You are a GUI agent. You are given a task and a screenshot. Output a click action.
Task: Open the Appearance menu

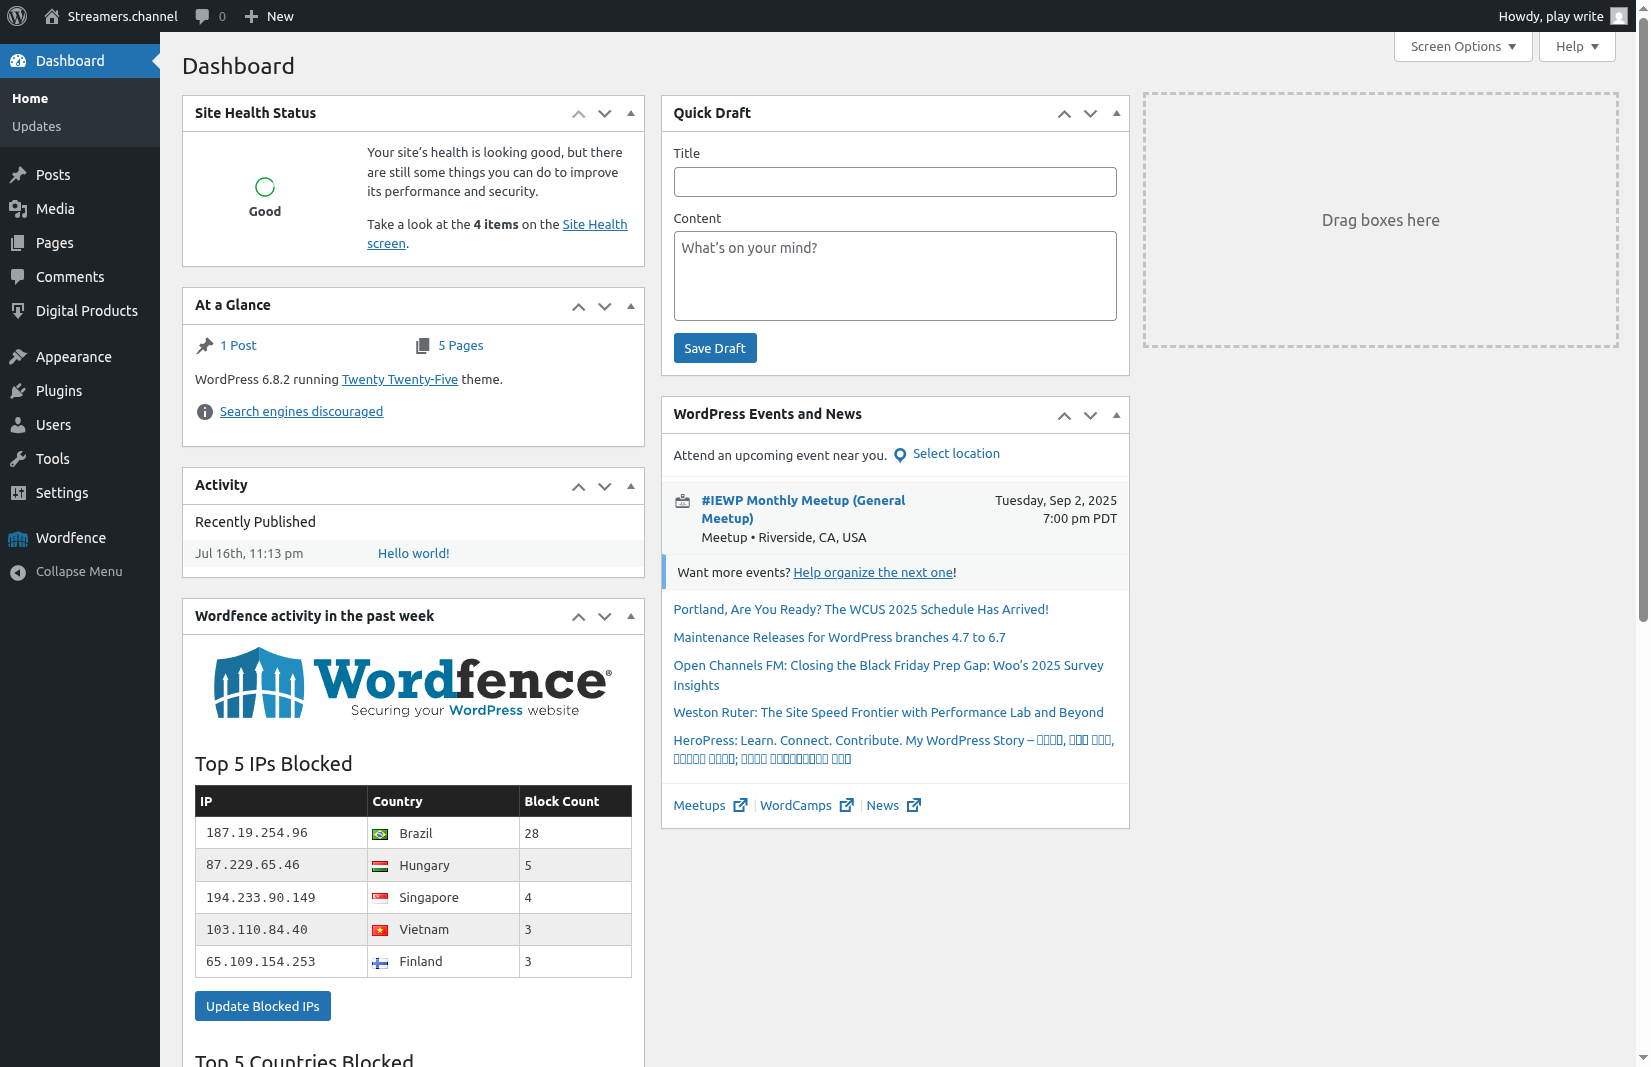pos(80,357)
